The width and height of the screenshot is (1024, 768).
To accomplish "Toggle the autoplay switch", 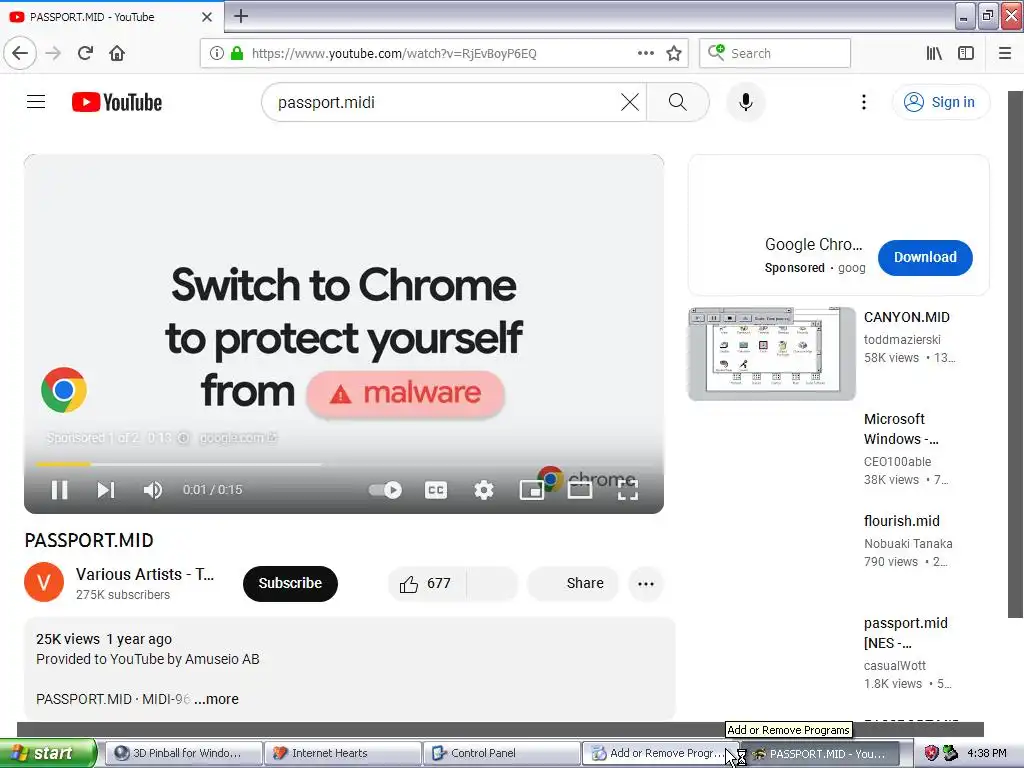I will [x=386, y=490].
